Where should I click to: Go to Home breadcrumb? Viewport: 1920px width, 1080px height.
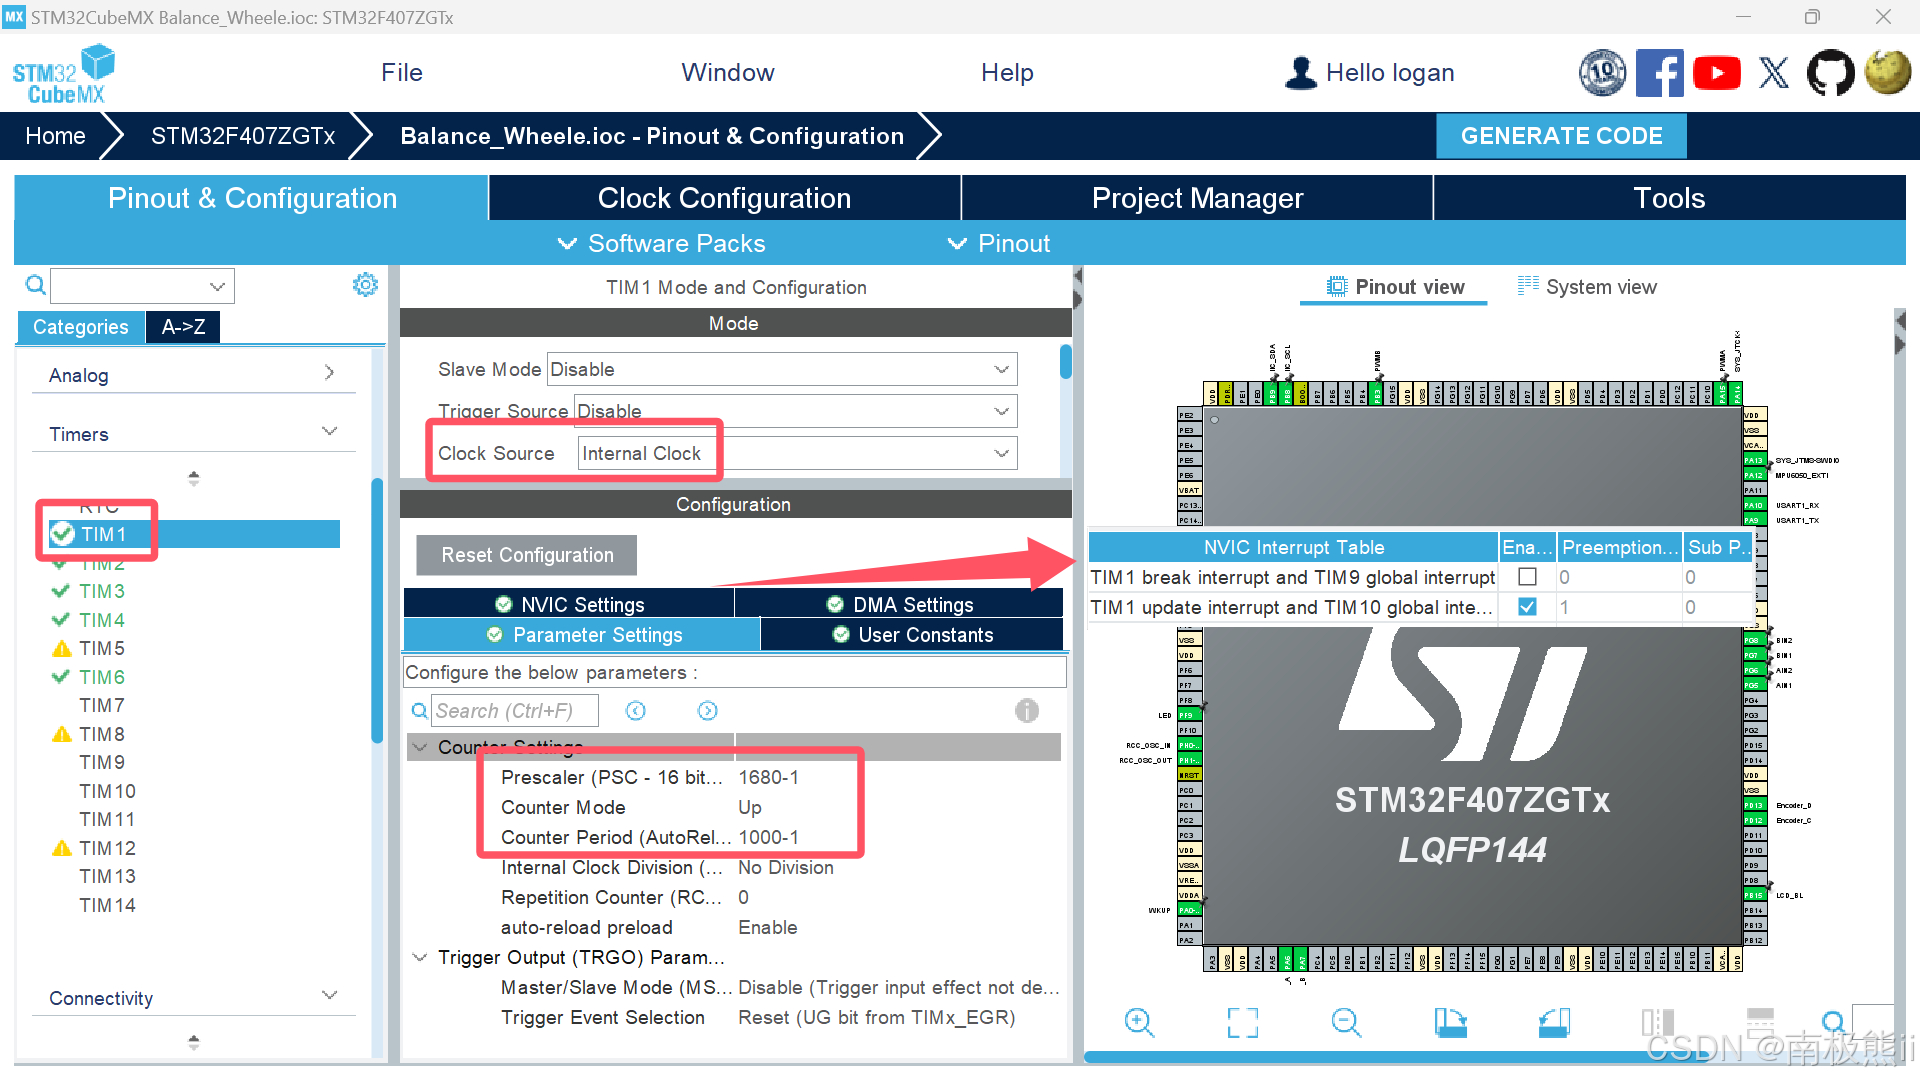coord(55,136)
